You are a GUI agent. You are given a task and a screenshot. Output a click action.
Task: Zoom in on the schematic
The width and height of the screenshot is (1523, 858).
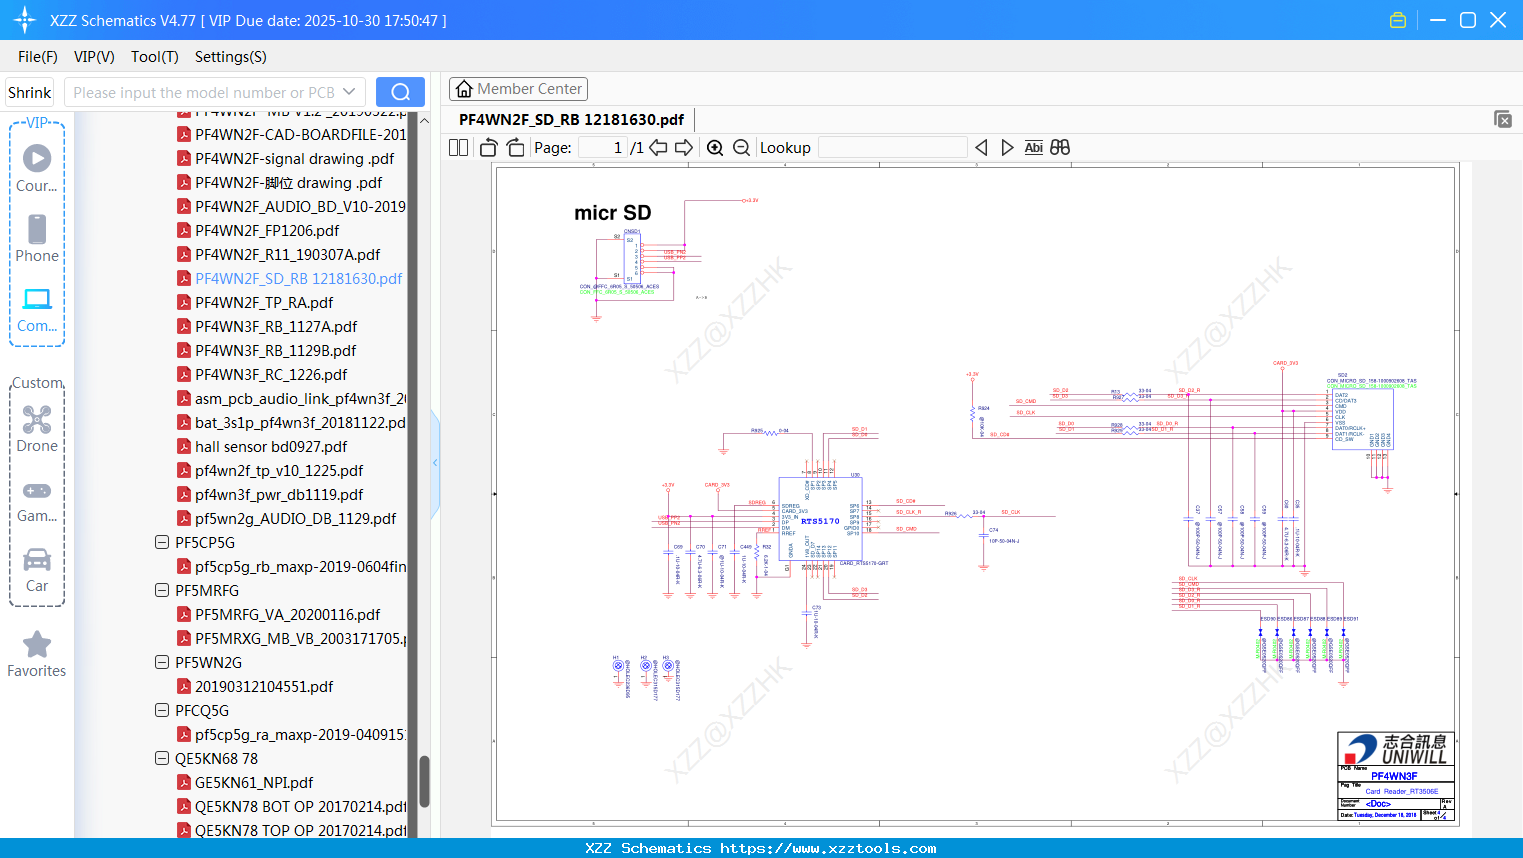click(x=715, y=148)
